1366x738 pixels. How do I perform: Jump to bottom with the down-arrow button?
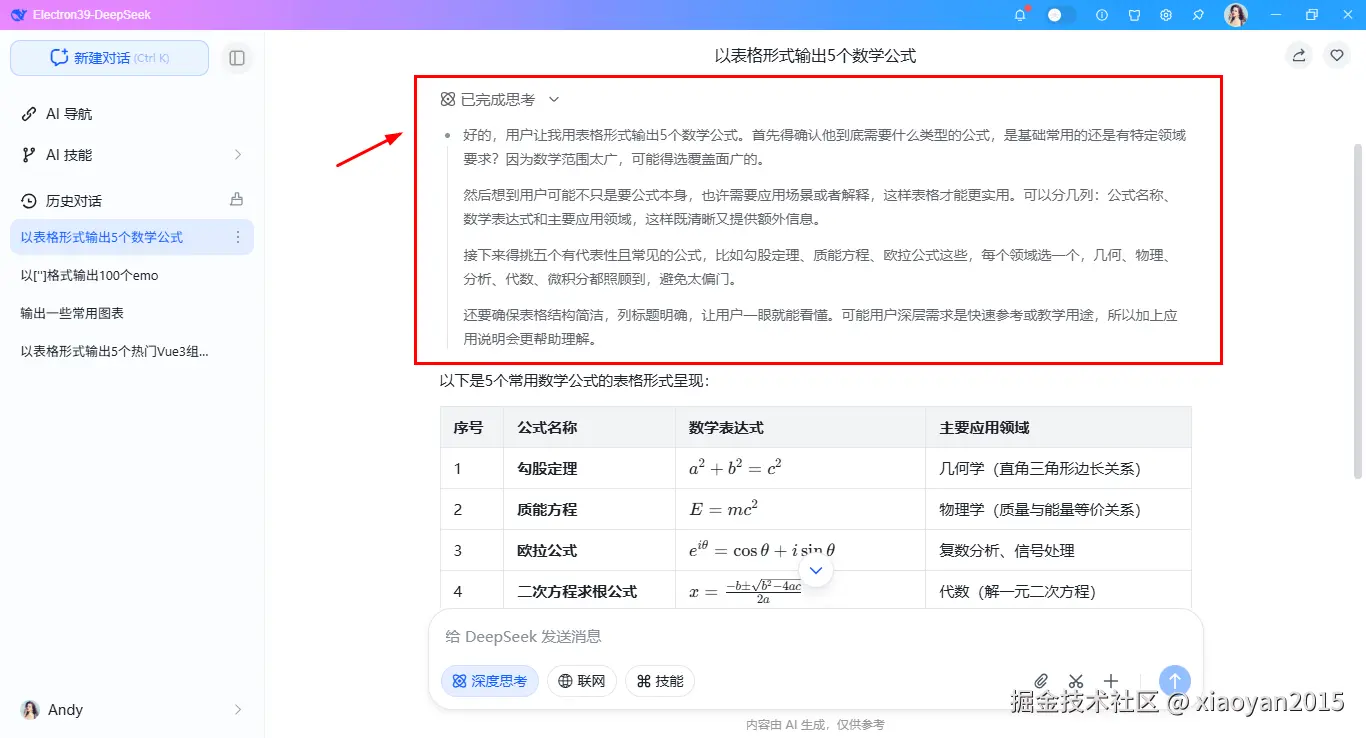(x=816, y=570)
